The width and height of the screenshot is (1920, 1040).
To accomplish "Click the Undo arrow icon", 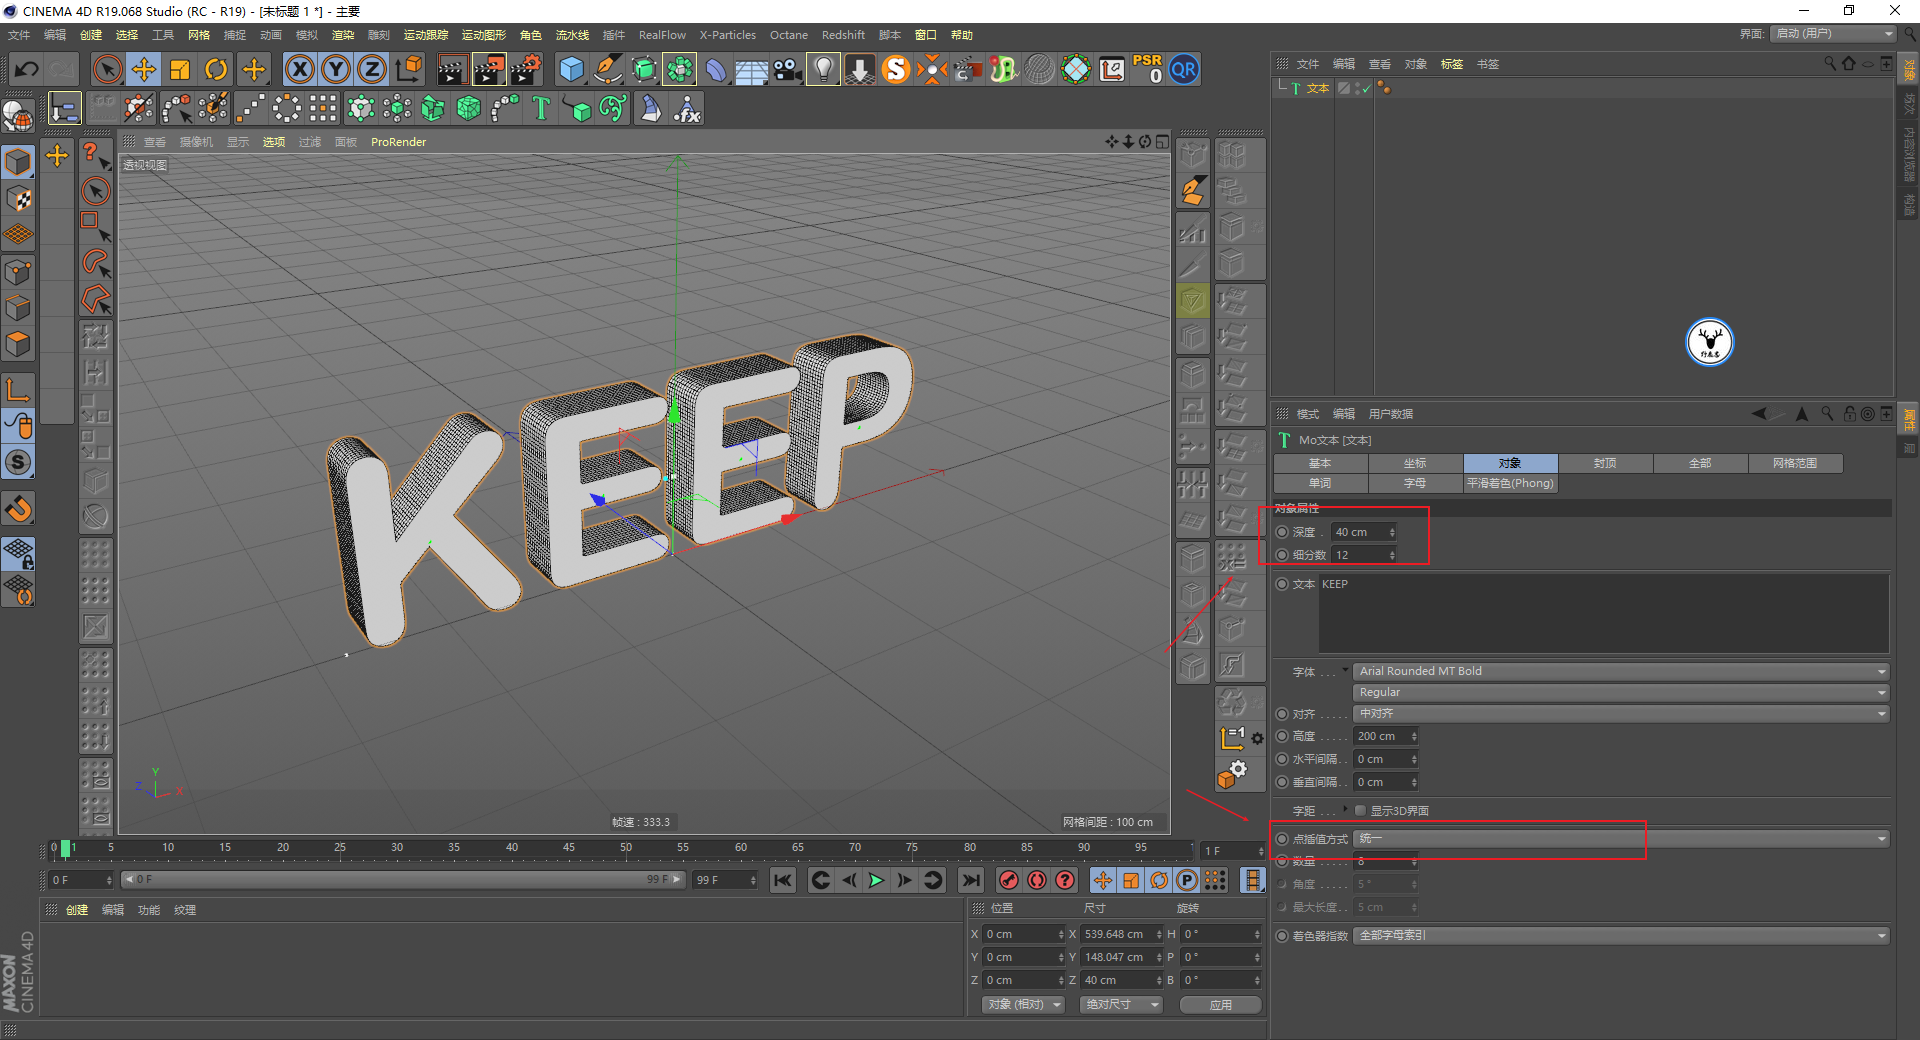I will (27, 70).
